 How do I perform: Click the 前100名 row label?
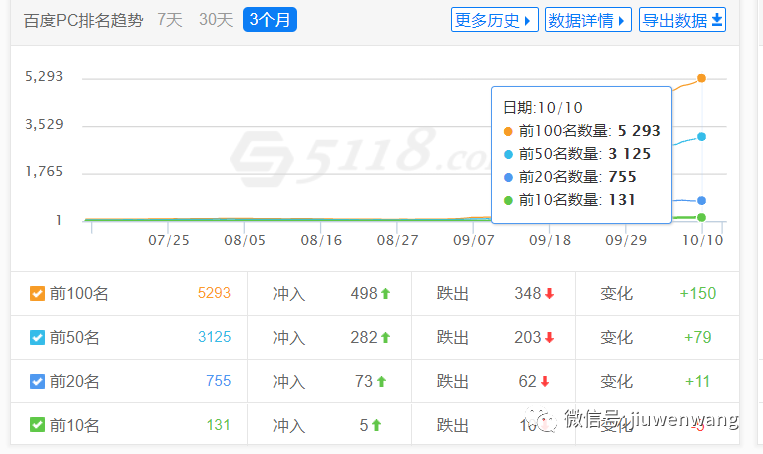[79, 293]
